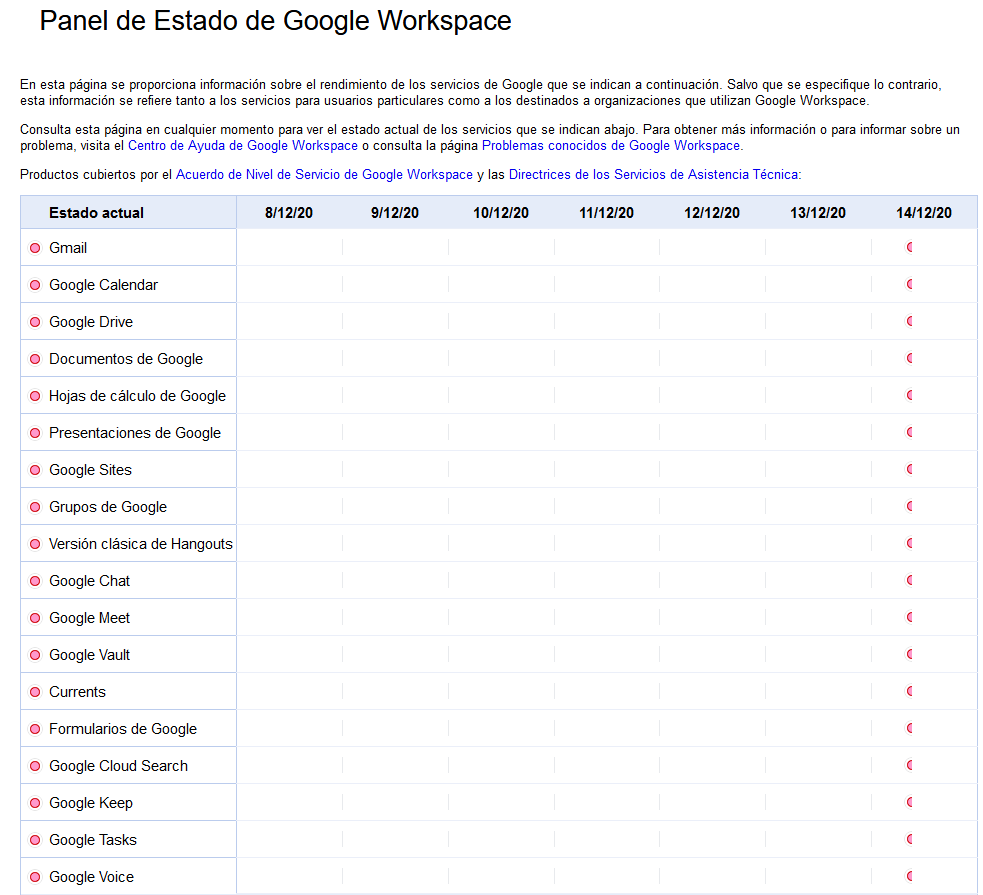Click Google Calendar incident marker under 14/12/20
This screenshot has height=895, width=983.
909,285
